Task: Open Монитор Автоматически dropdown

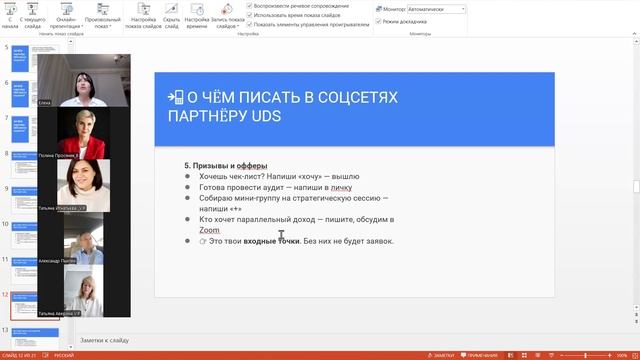Action: [436, 9]
